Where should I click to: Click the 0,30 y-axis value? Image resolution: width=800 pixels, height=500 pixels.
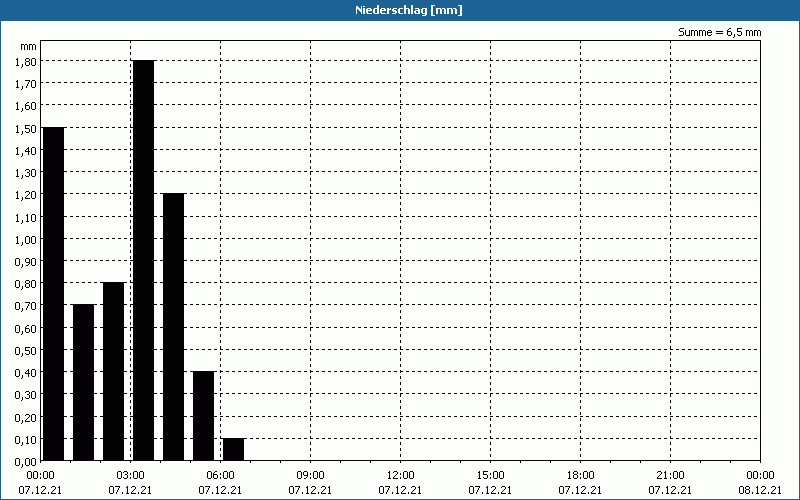point(26,395)
